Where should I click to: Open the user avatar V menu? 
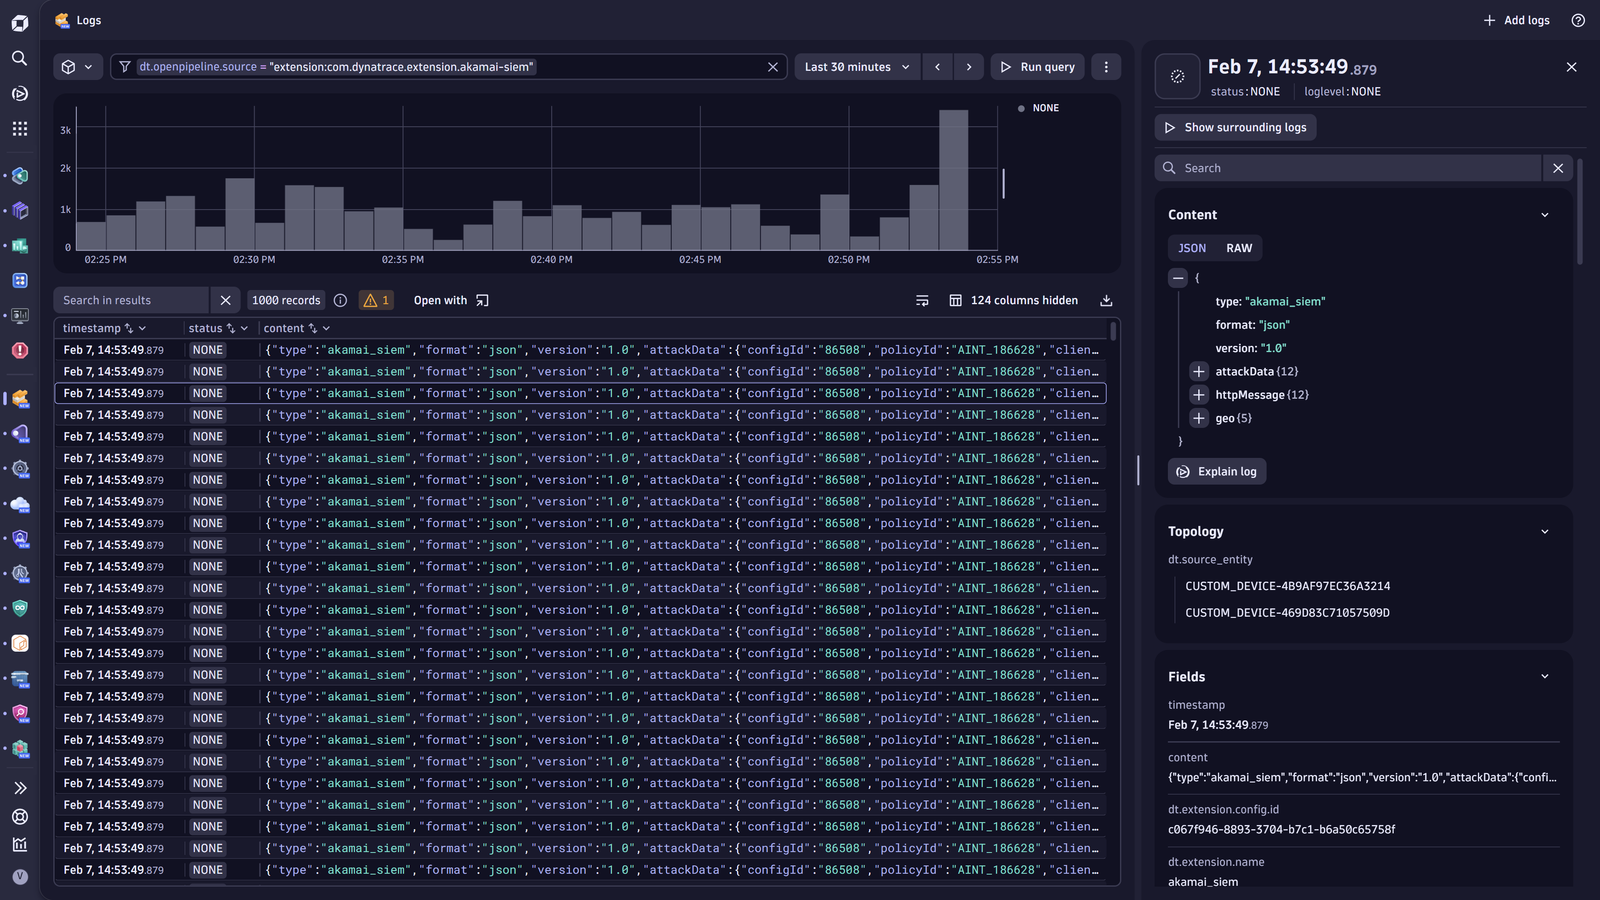click(x=19, y=876)
